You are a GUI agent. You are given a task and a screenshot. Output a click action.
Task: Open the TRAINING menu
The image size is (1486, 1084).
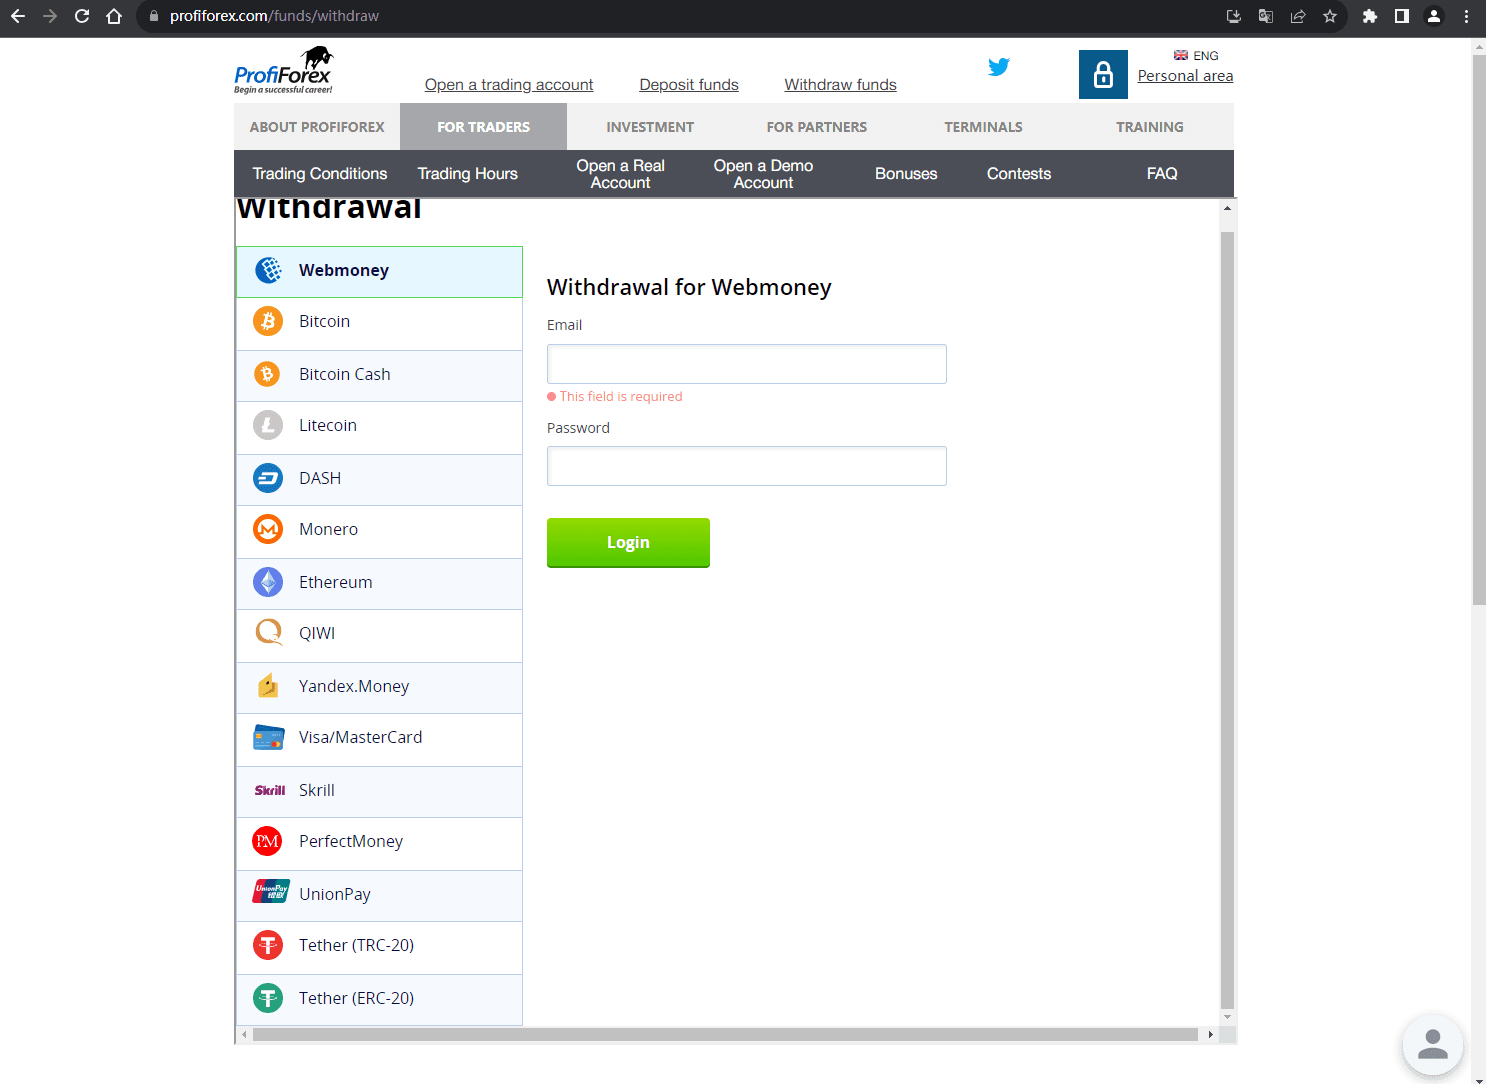coord(1150,127)
